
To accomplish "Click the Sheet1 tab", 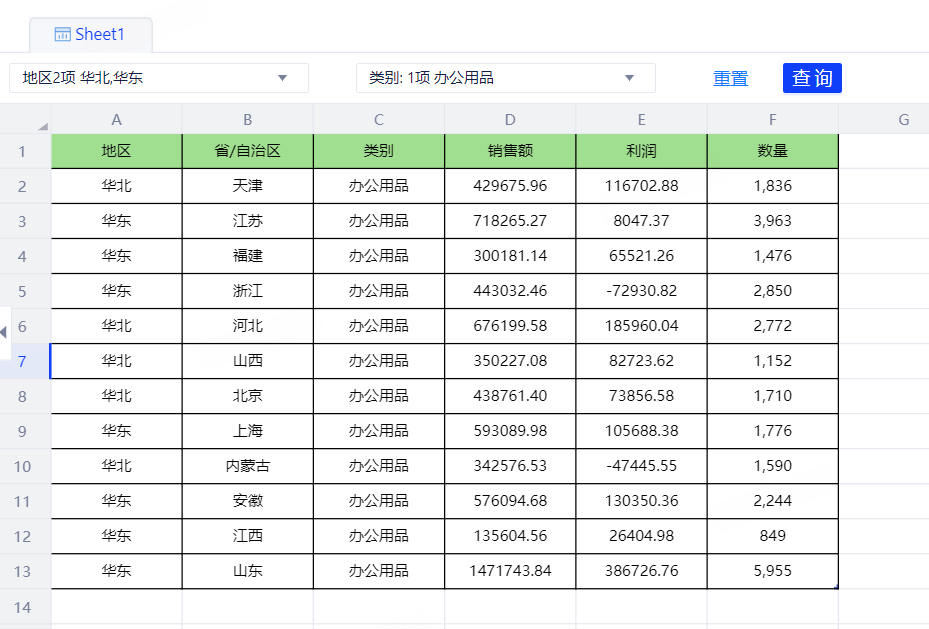I will point(90,35).
